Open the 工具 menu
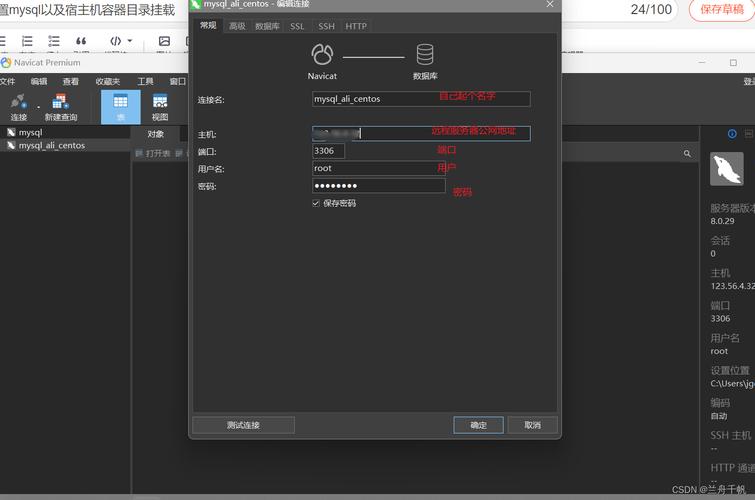This screenshot has height=500, width=755. 145,81
